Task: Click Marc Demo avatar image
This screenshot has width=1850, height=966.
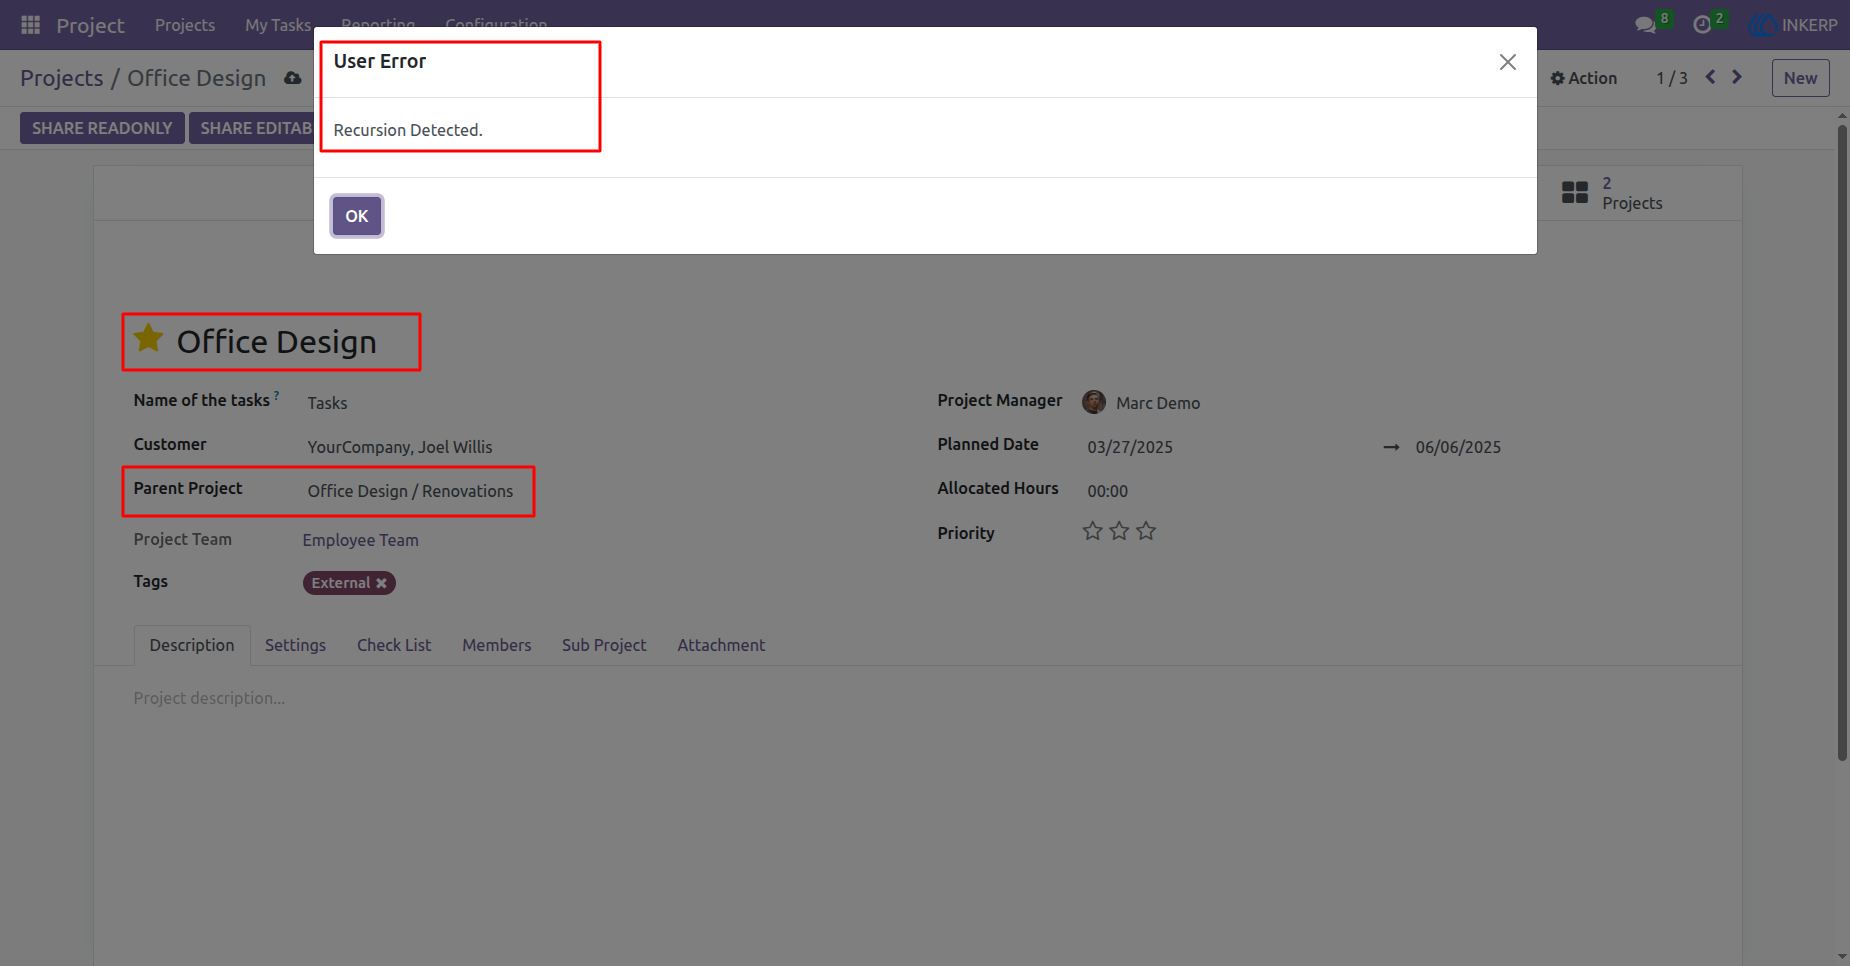Action: (x=1094, y=402)
